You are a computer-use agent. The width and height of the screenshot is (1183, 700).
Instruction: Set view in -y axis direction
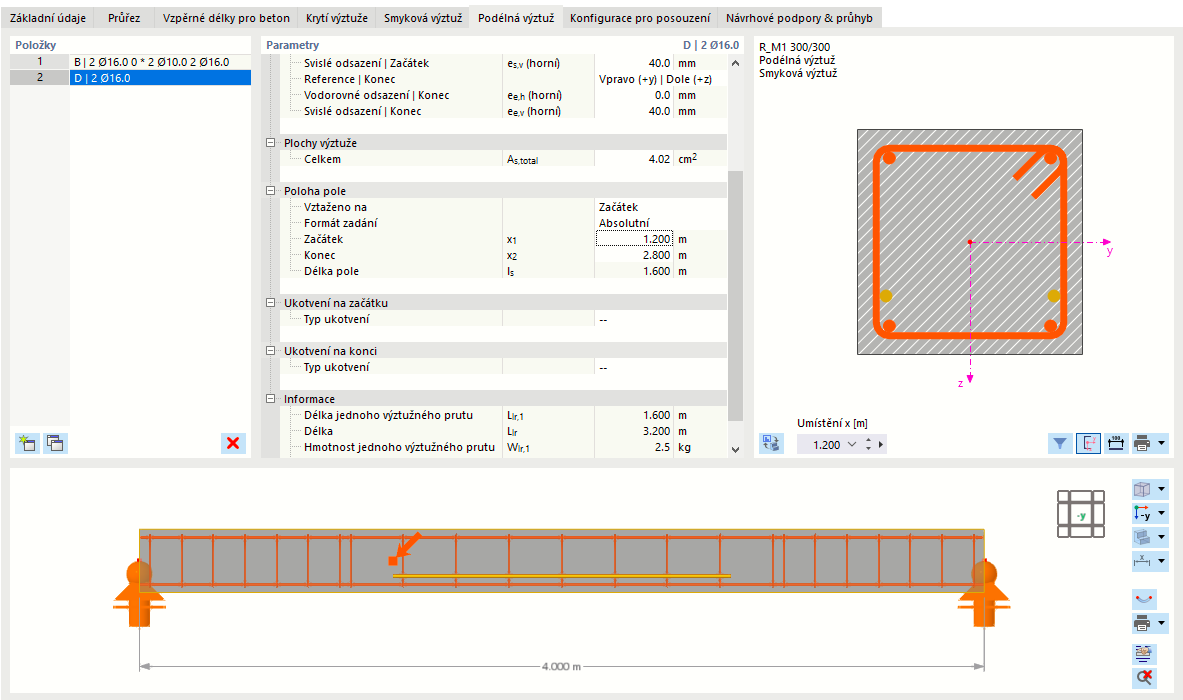pyautogui.click(x=1142, y=513)
